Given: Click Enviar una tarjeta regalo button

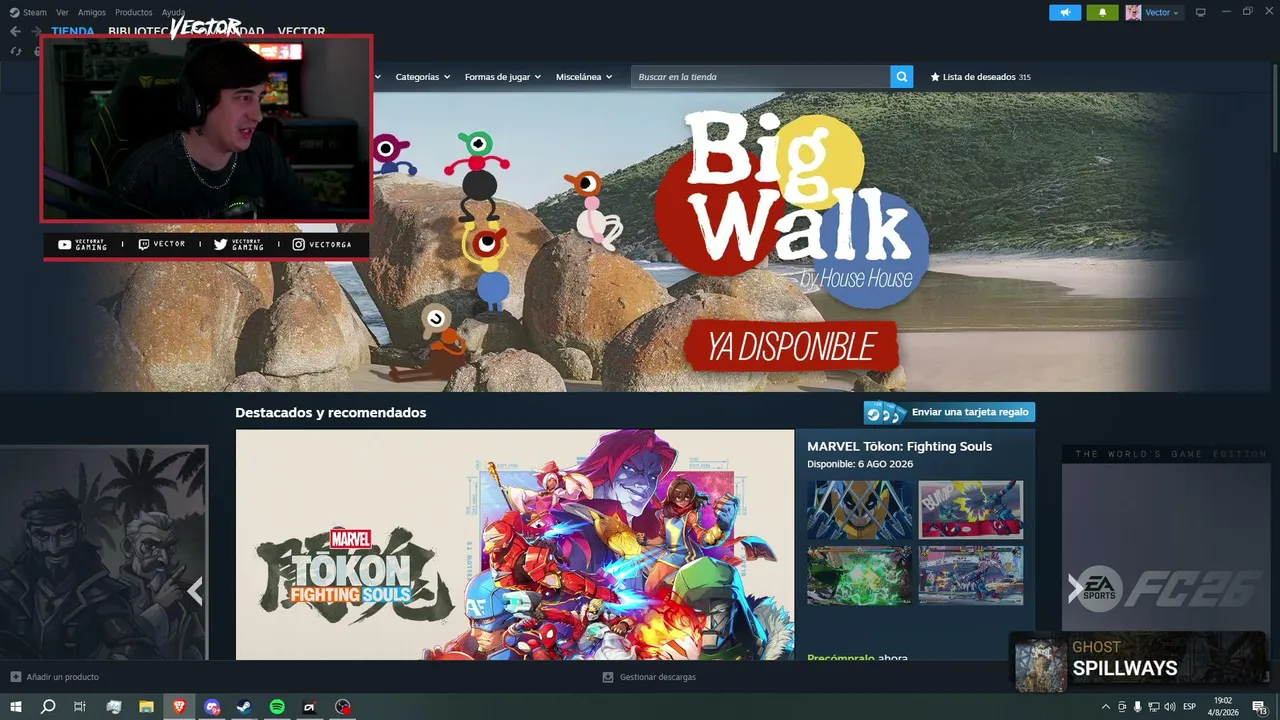Looking at the screenshot, I should pos(949,412).
